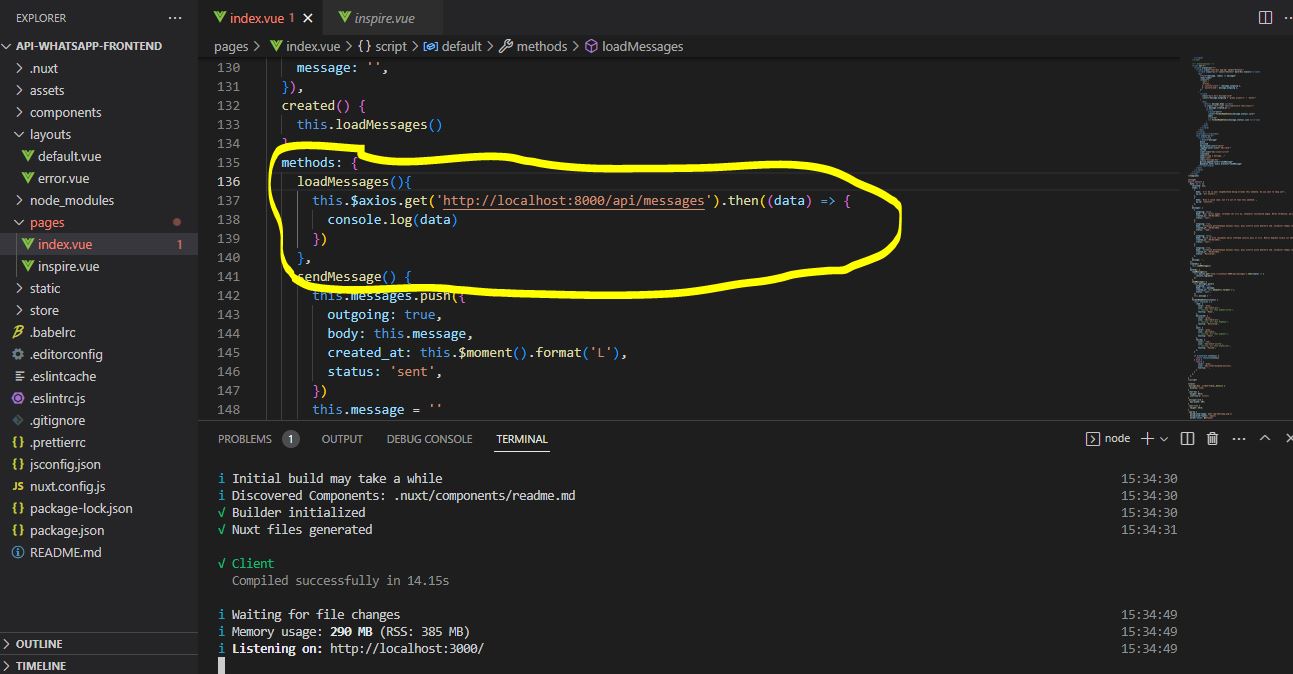Click the methods symbol in the breadcrumb

tap(544, 46)
